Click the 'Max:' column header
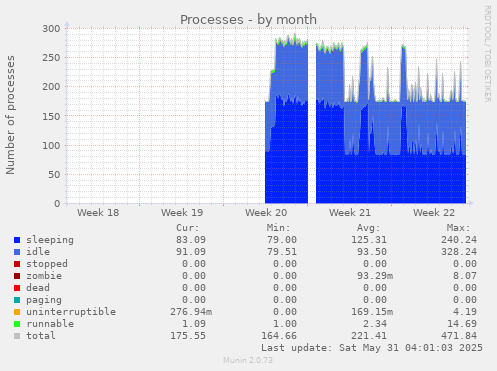Image resolution: width=497 pixels, height=371 pixels. point(458,228)
